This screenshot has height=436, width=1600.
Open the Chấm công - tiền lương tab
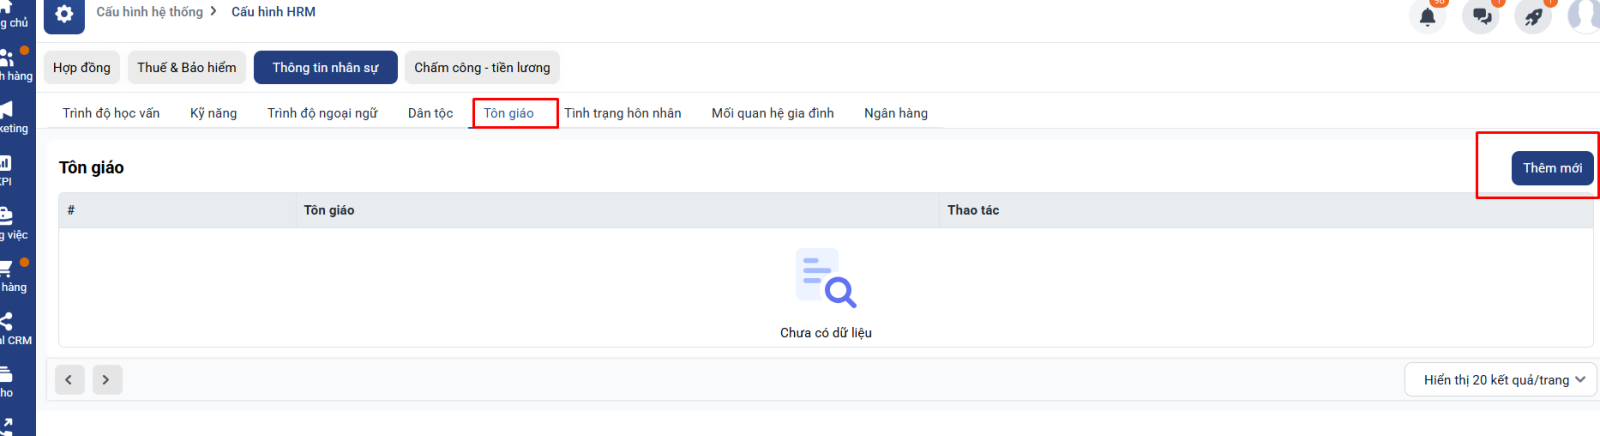482,68
